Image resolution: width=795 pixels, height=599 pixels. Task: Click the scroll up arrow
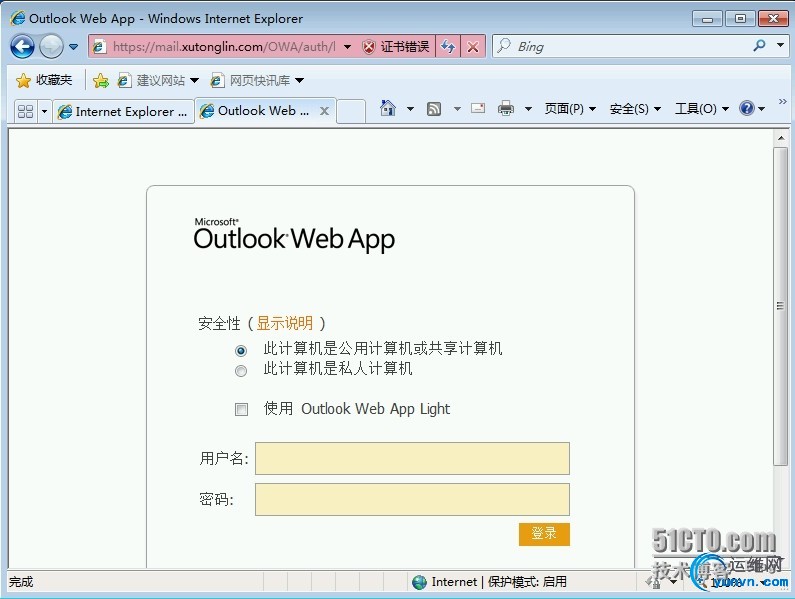pos(781,137)
